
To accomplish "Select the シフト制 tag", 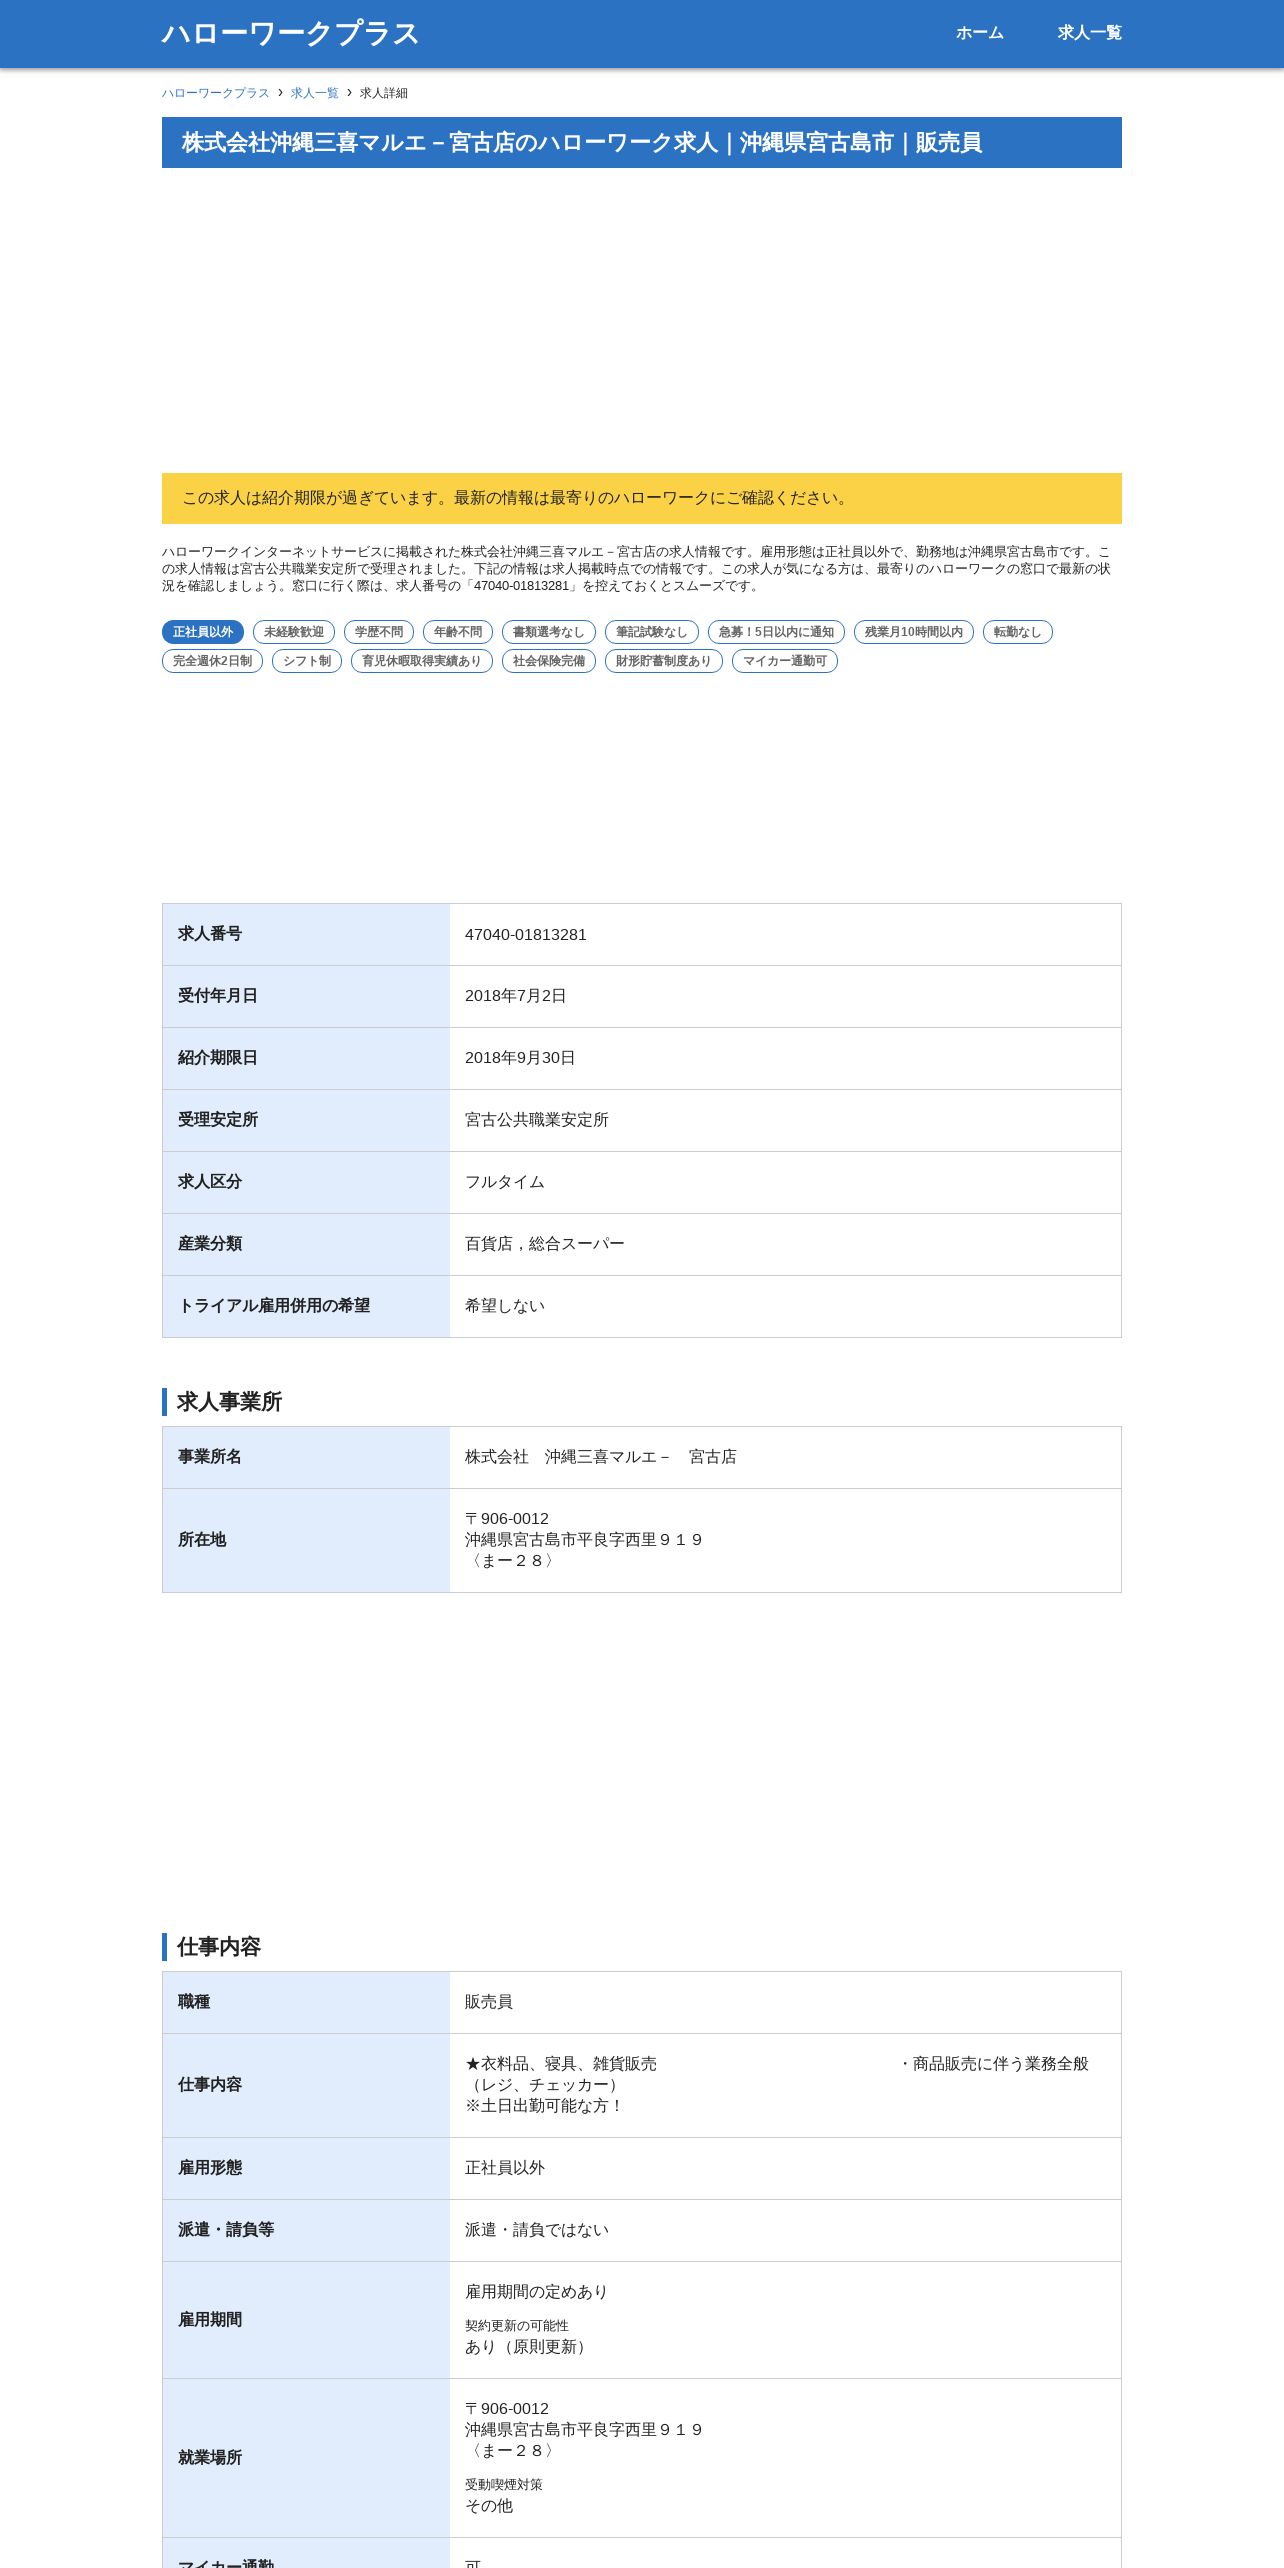I will 307,661.
